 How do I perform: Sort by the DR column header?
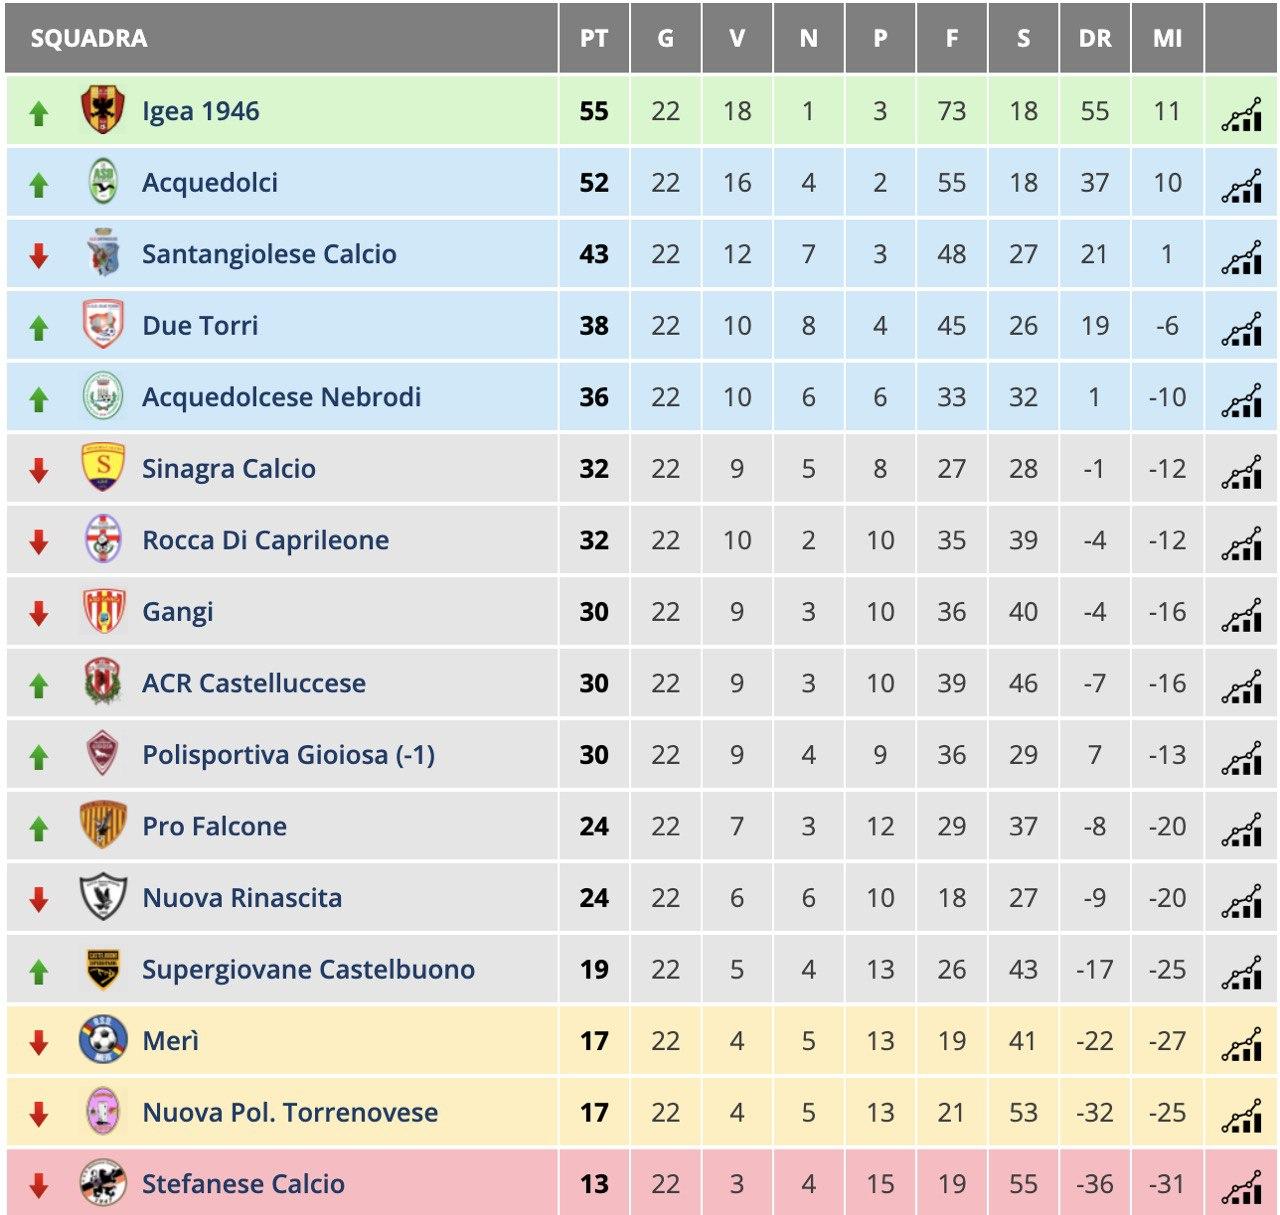tap(1095, 38)
